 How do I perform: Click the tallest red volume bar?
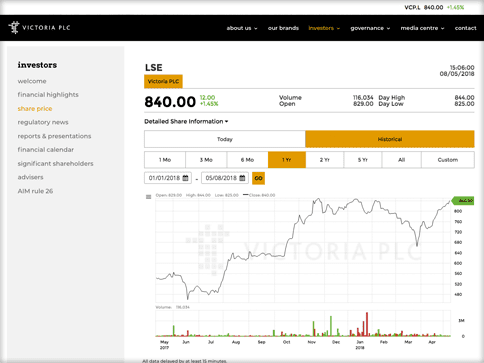[x=367, y=324]
